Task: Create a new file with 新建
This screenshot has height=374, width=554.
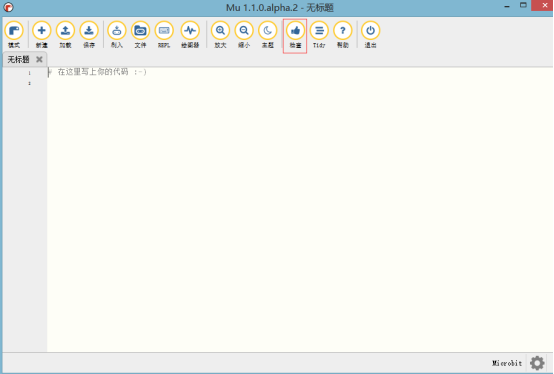Action: tap(41, 34)
